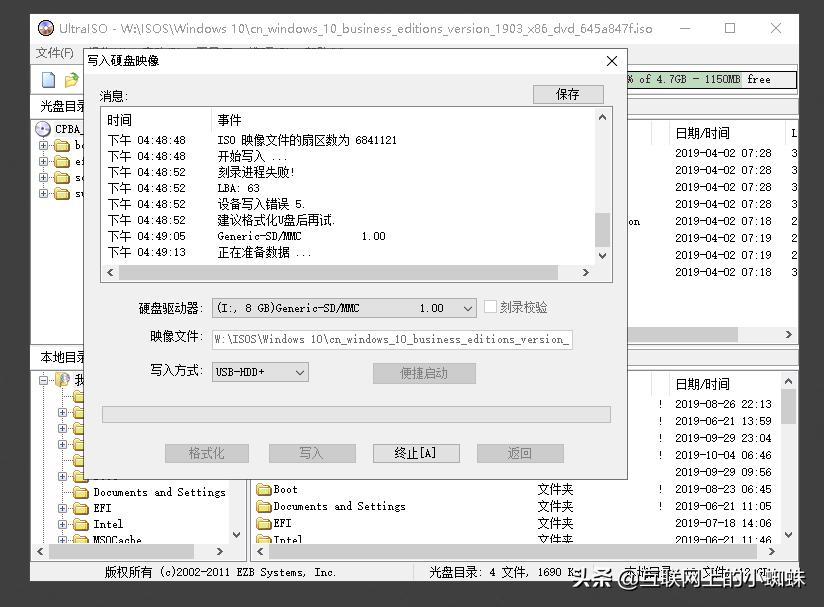Screen dimensions: 824x607
Task: Open the 硬盘驱动器 drive dropdown
Action: [465, 307]
